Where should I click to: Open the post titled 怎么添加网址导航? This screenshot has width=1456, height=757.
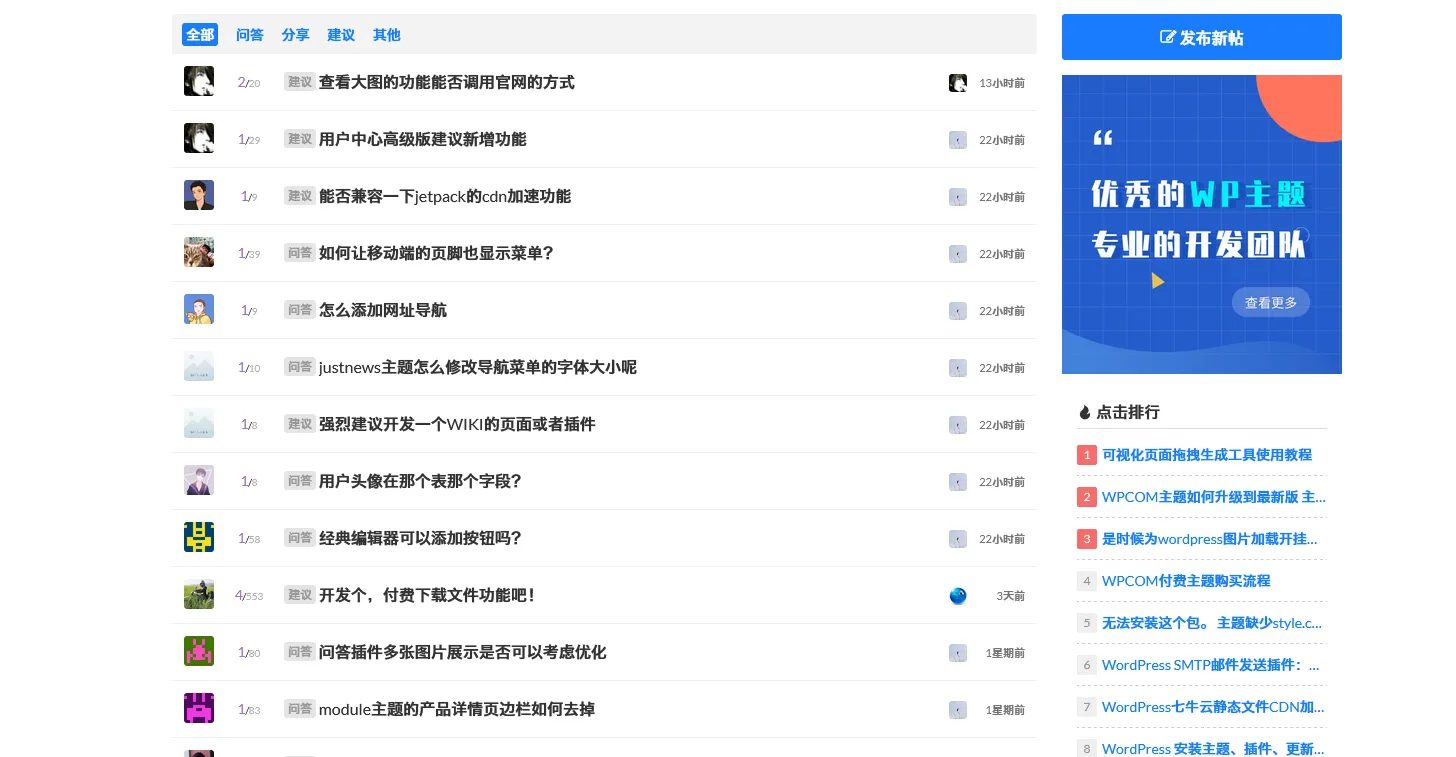(x=382, y=310)
